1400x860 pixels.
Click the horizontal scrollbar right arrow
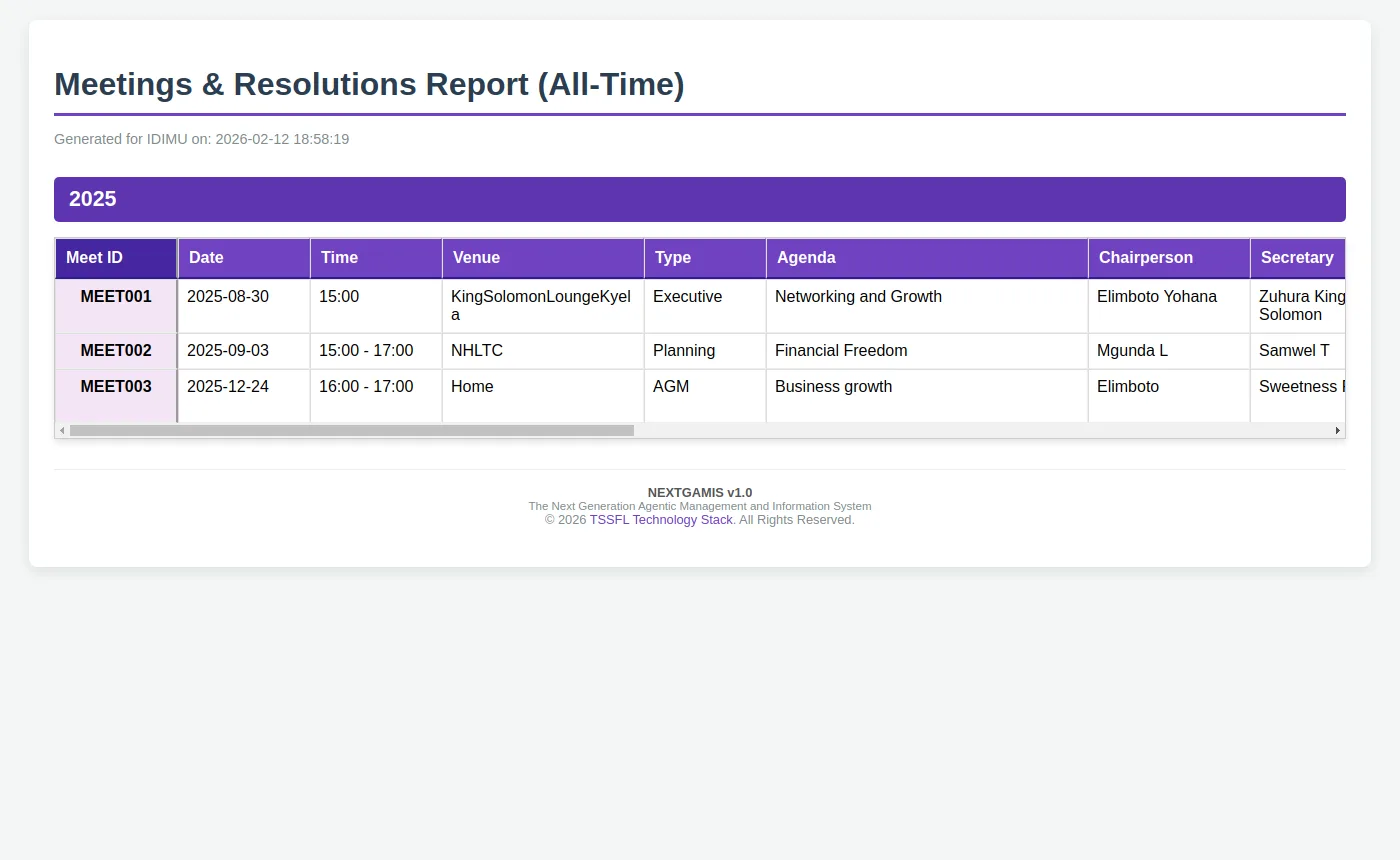[1337, 430]
